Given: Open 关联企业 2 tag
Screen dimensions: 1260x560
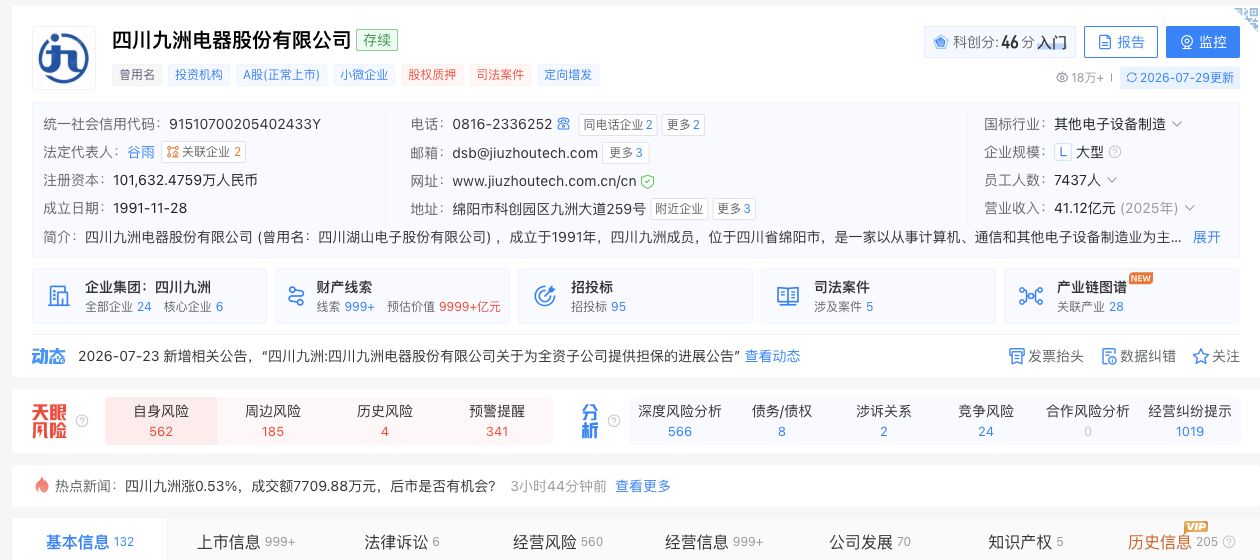Looking at the screenshot, I should tap(204, 152).
